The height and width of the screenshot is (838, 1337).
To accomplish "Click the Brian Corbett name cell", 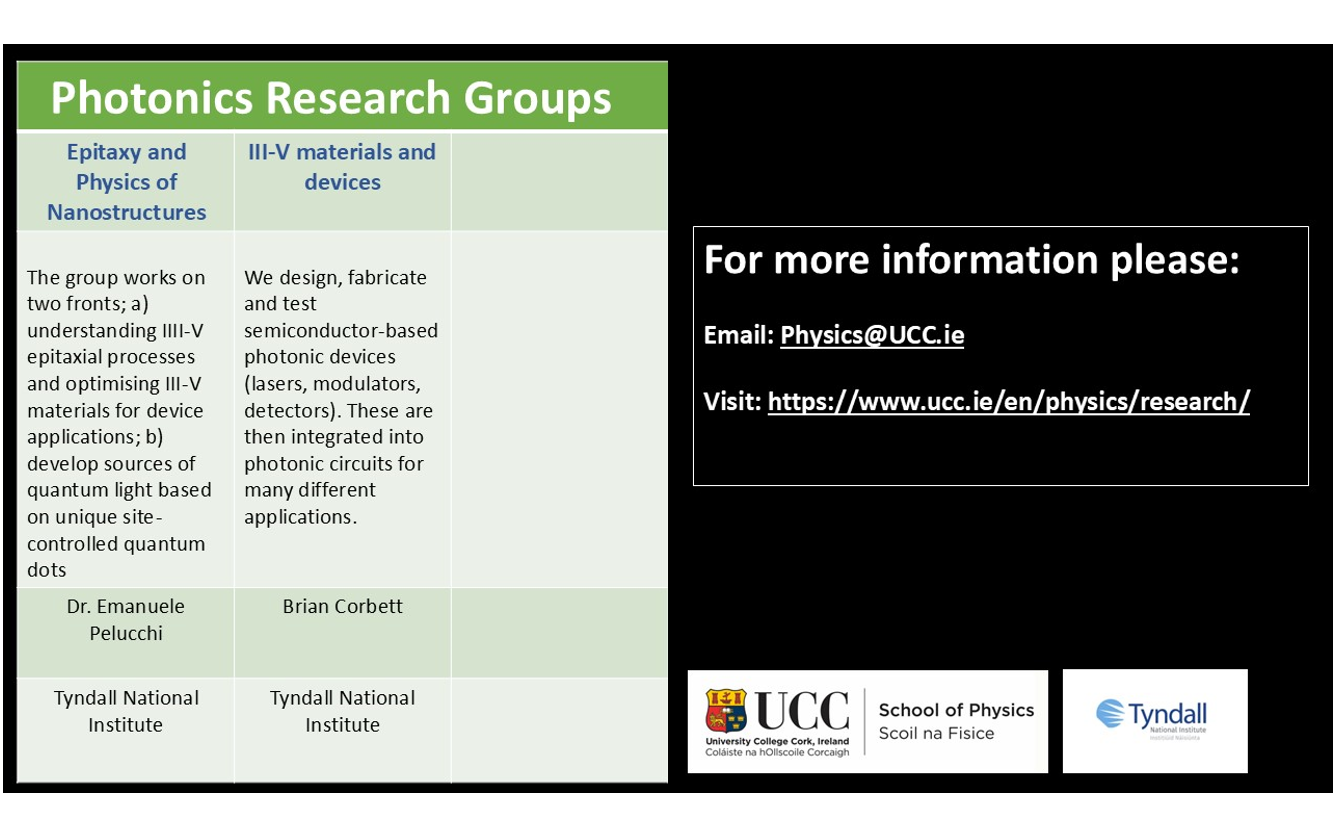I will pos(342,607).
